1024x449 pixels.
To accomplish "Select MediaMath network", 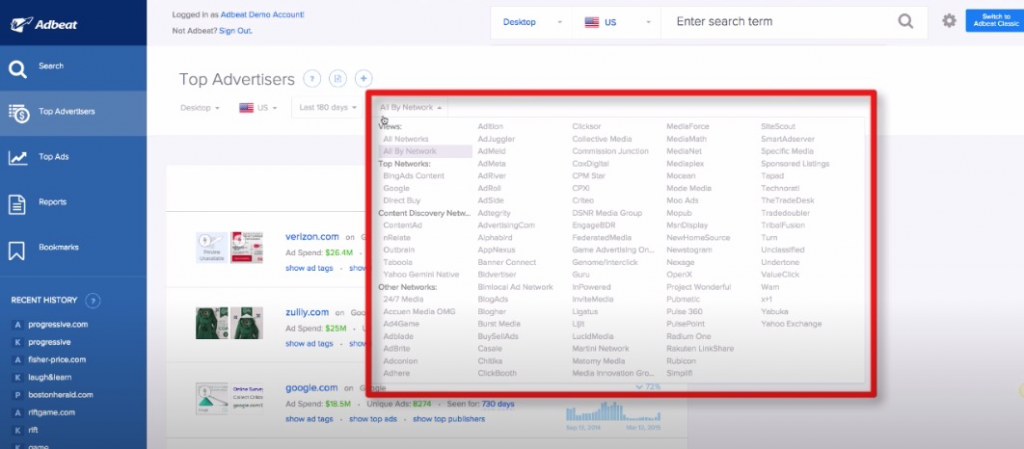I will click(x=686, y=139).
